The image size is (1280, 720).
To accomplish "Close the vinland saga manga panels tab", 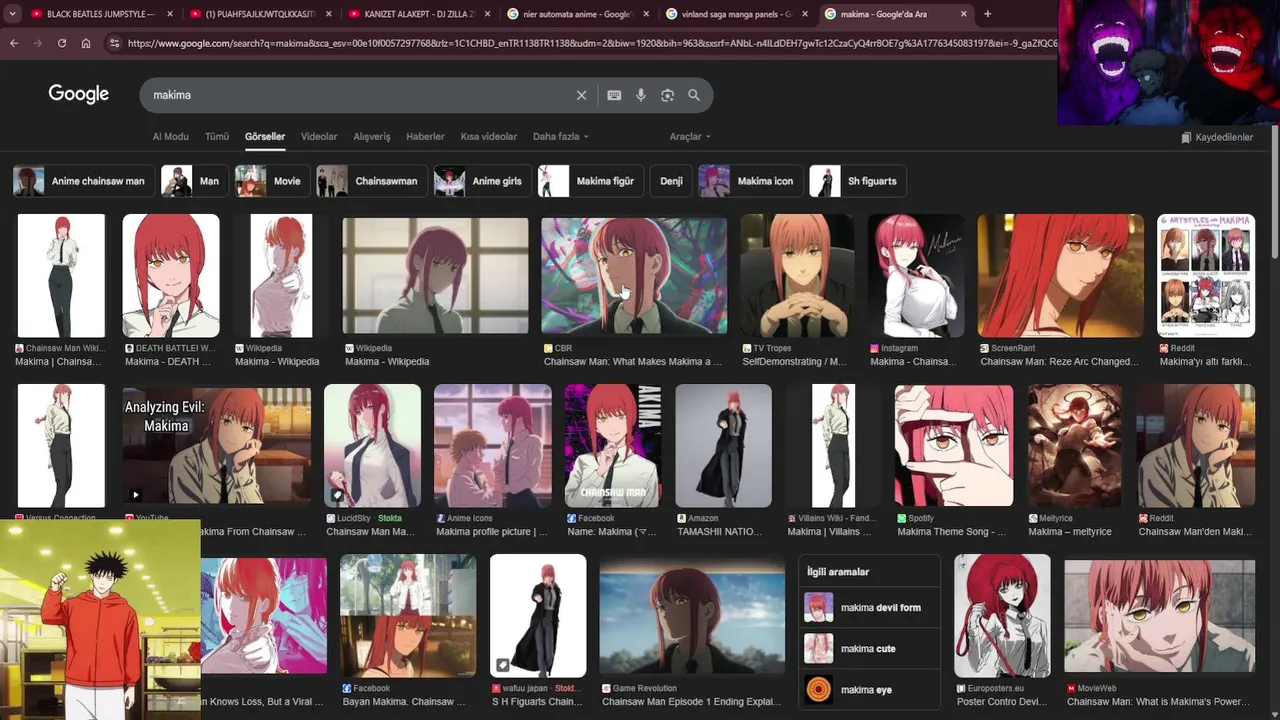I will (x=805, y=14).
